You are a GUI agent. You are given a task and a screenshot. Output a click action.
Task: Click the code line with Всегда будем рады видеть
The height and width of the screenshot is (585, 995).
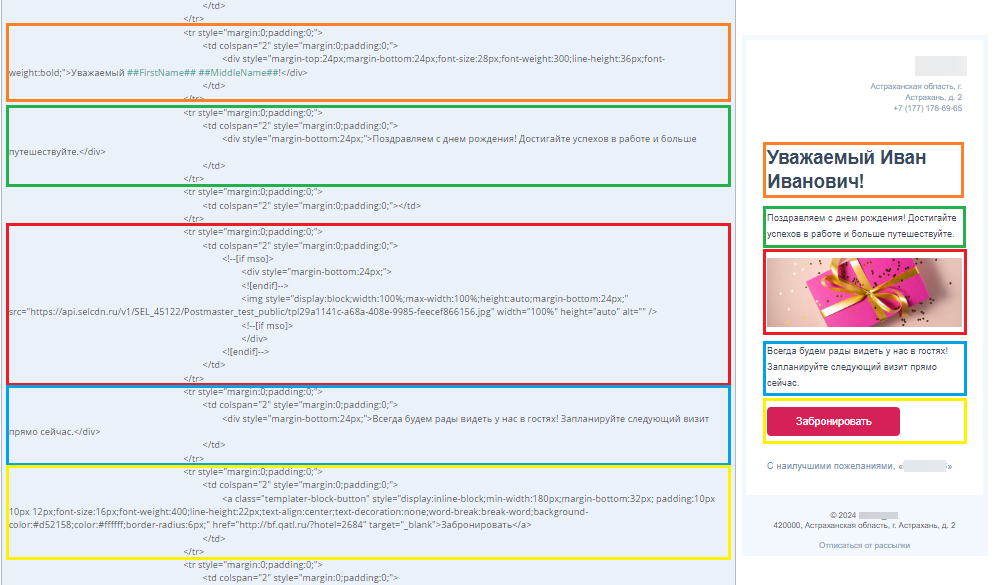click(x=465, y=419)
